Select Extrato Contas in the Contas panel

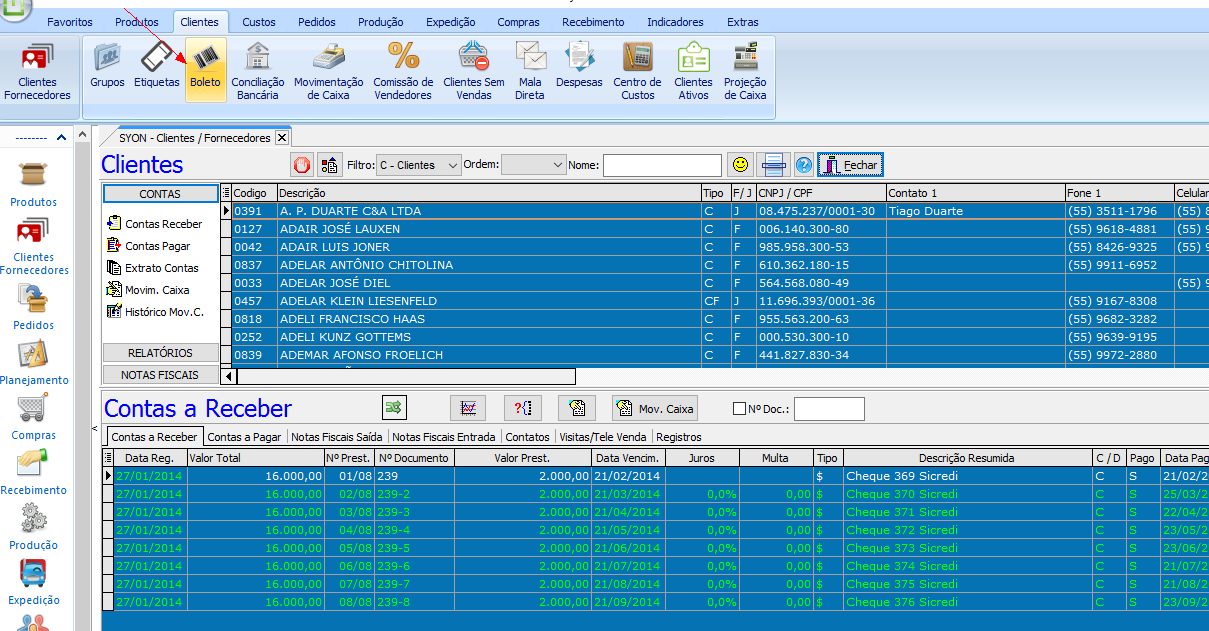(x=160, y=268)
